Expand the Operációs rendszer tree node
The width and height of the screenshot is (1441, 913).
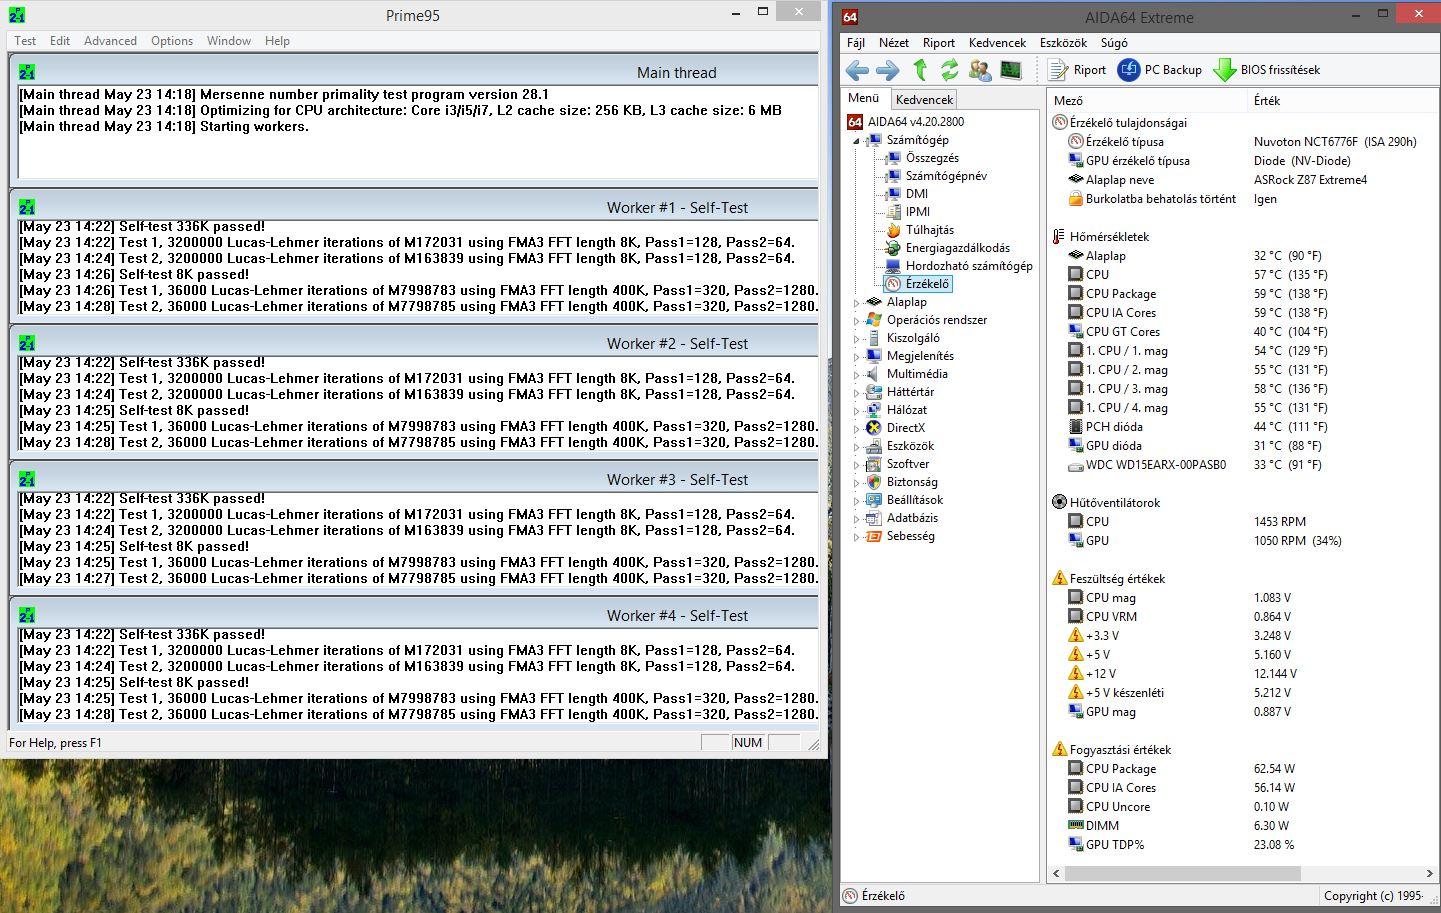(x=857, y=320)
